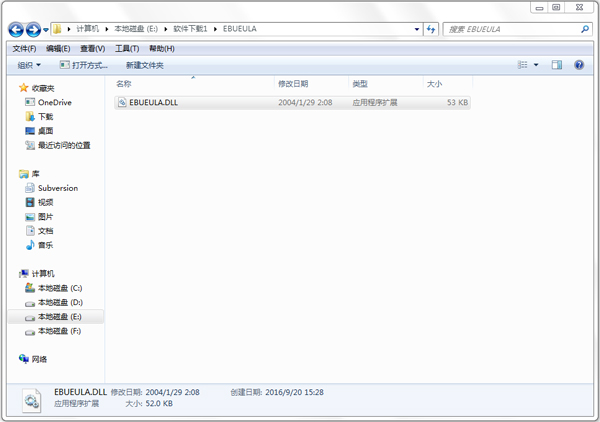Click the DLL thumbnail in the details pane
Viewport: 600px width, 422px height.
tap(31, 401)
